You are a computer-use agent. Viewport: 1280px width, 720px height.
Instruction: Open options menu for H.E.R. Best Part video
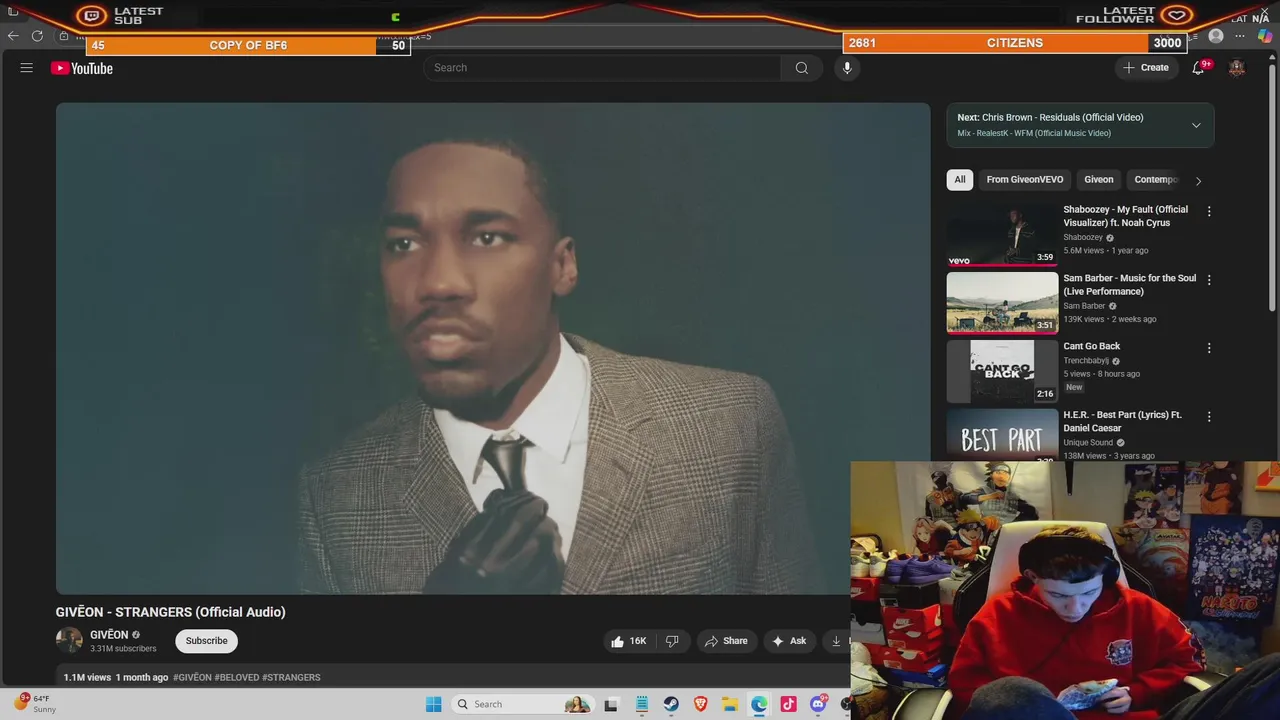pyautogui.click(x=1209, y=416)
